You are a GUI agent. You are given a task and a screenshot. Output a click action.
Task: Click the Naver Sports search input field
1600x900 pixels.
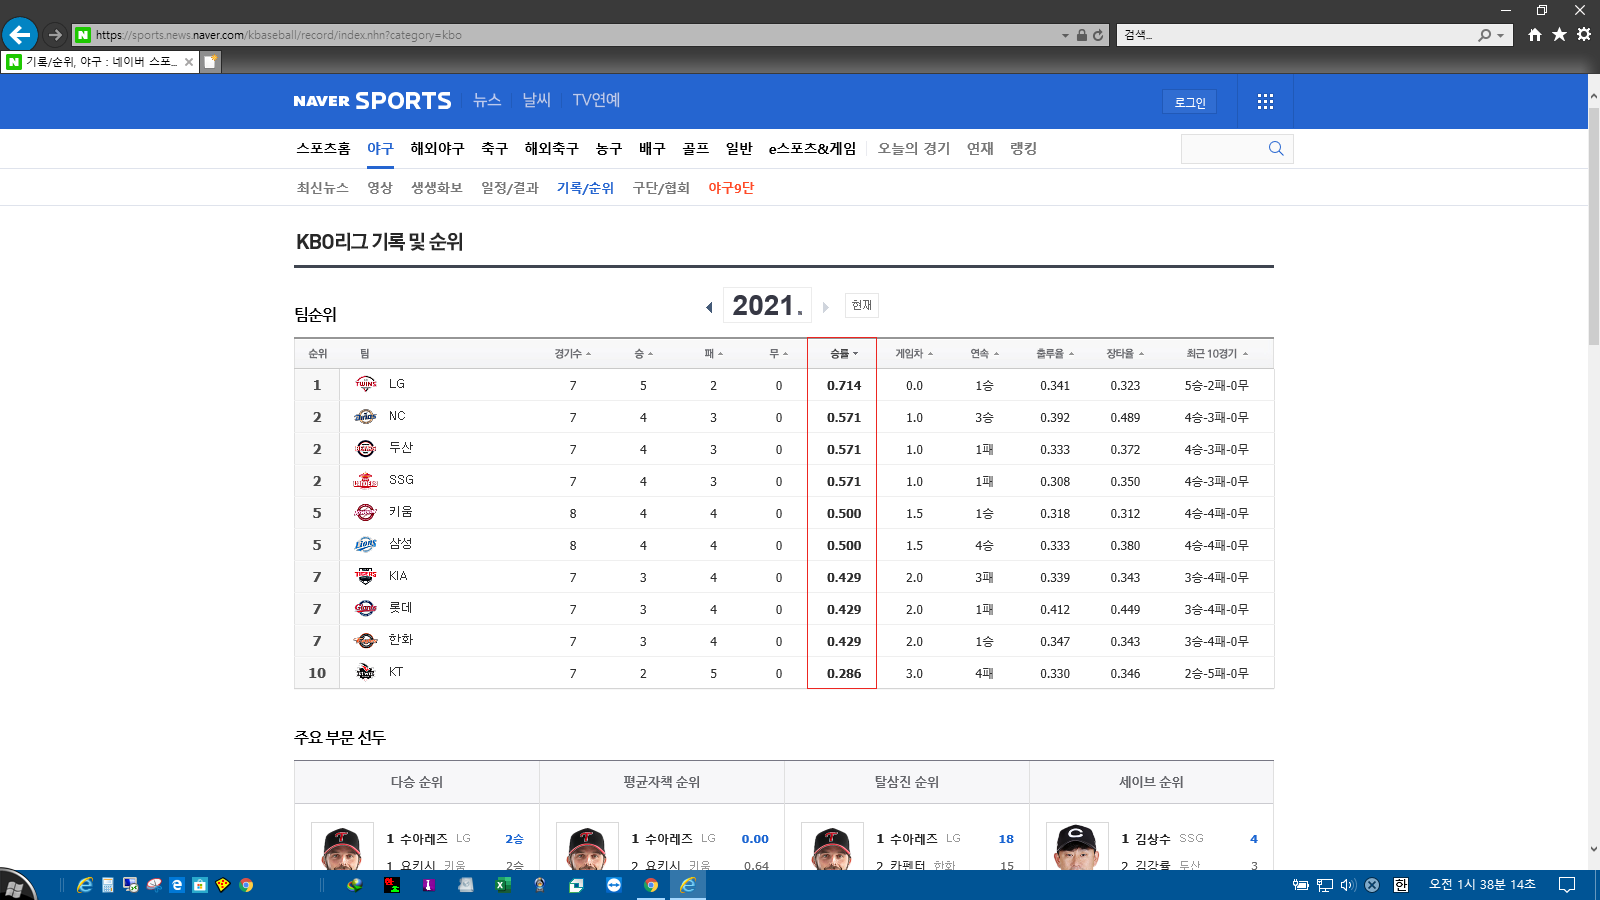point(1224,148)
